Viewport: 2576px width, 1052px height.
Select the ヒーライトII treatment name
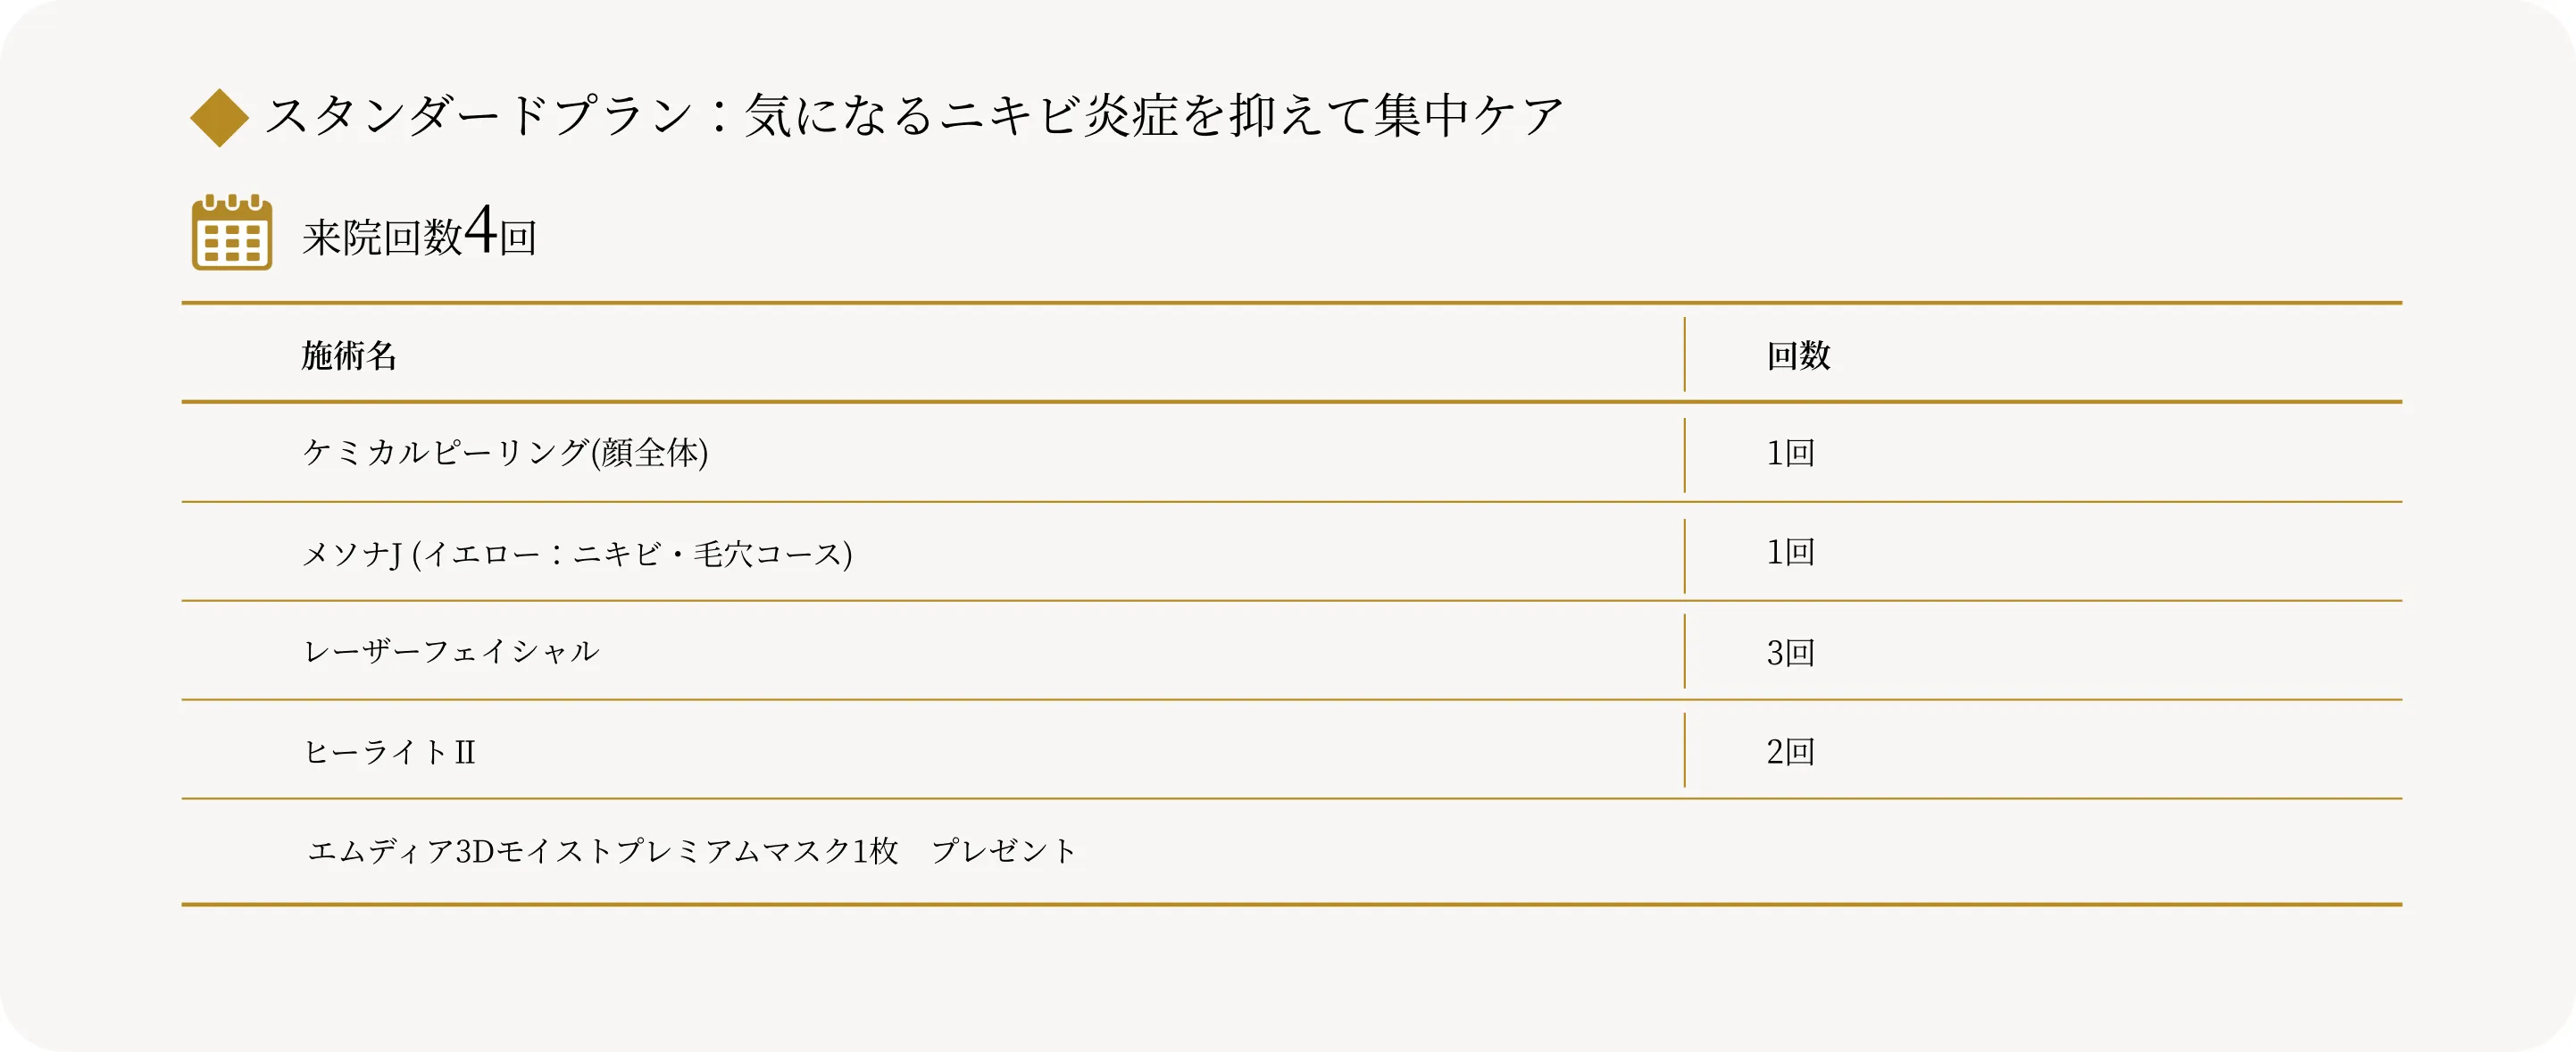(389, 752)
